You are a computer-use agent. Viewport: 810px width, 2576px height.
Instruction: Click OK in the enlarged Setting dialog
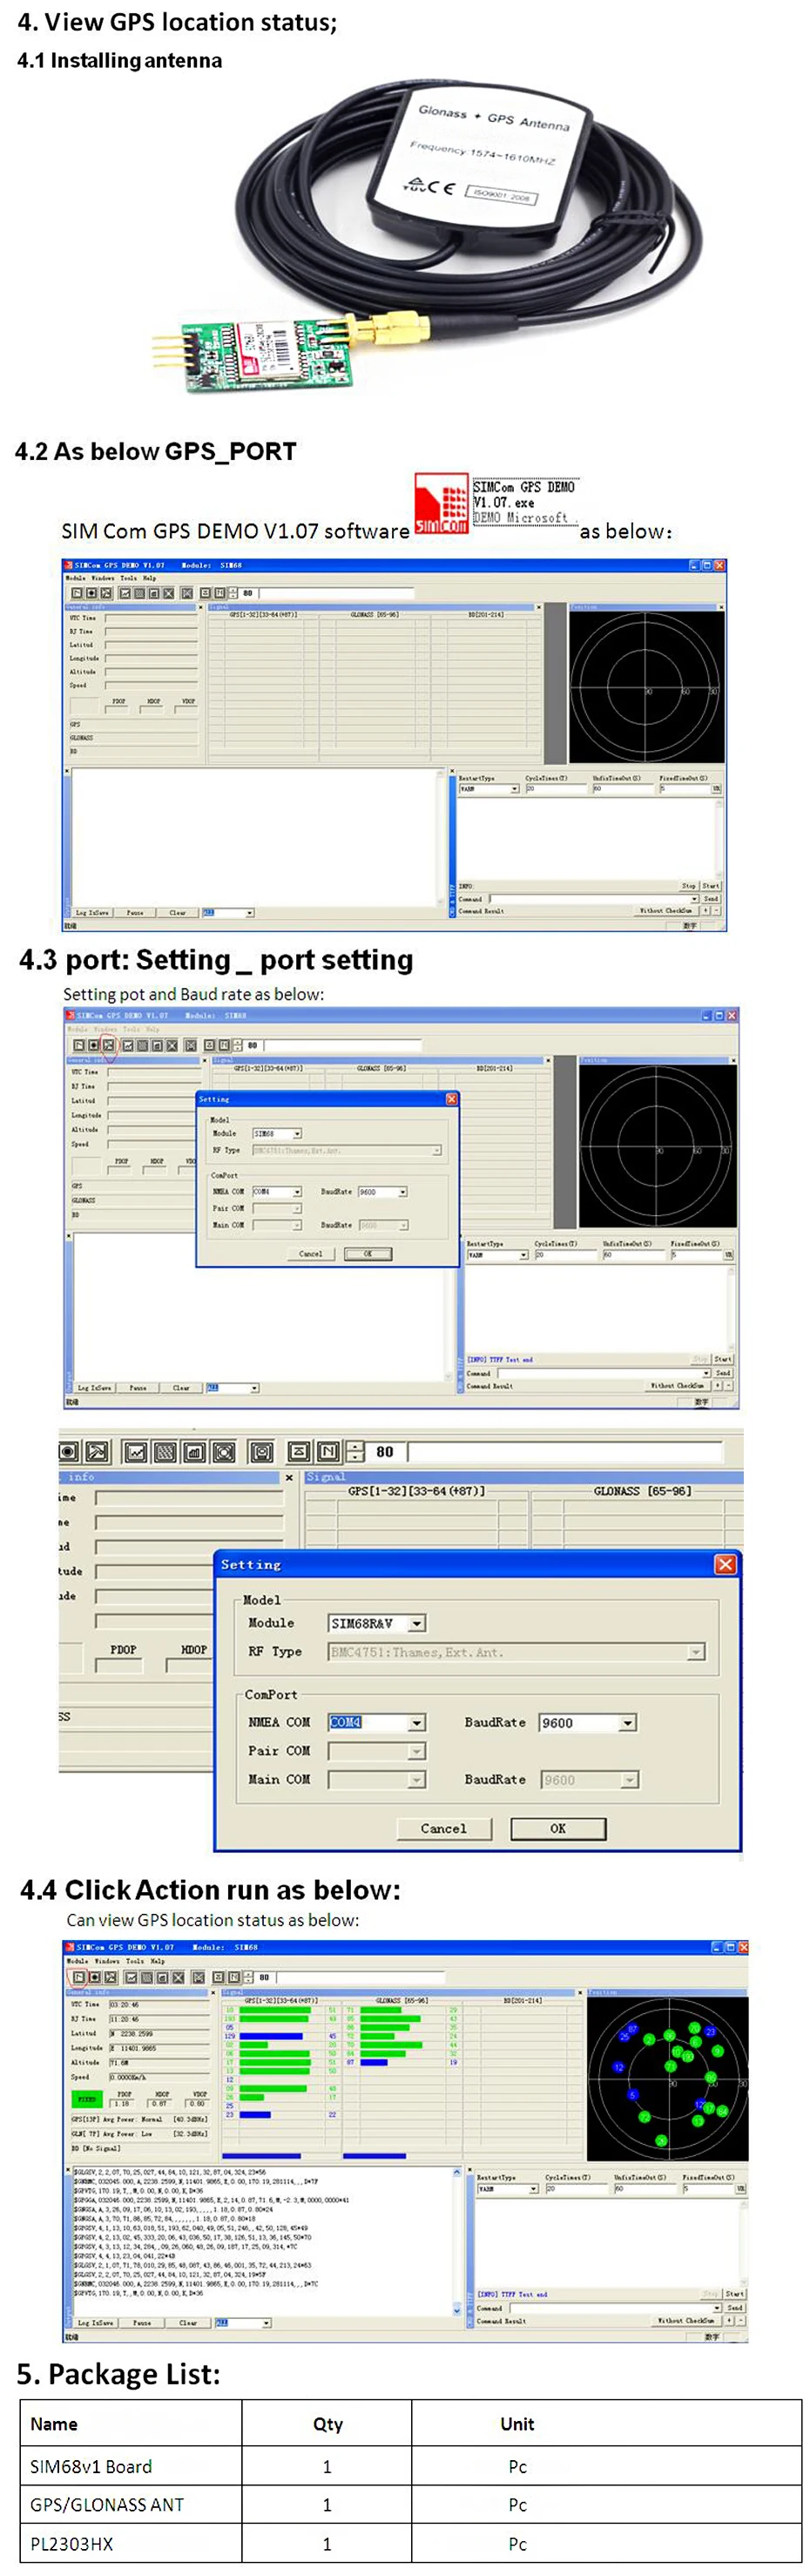click(x=558, y=1829)
